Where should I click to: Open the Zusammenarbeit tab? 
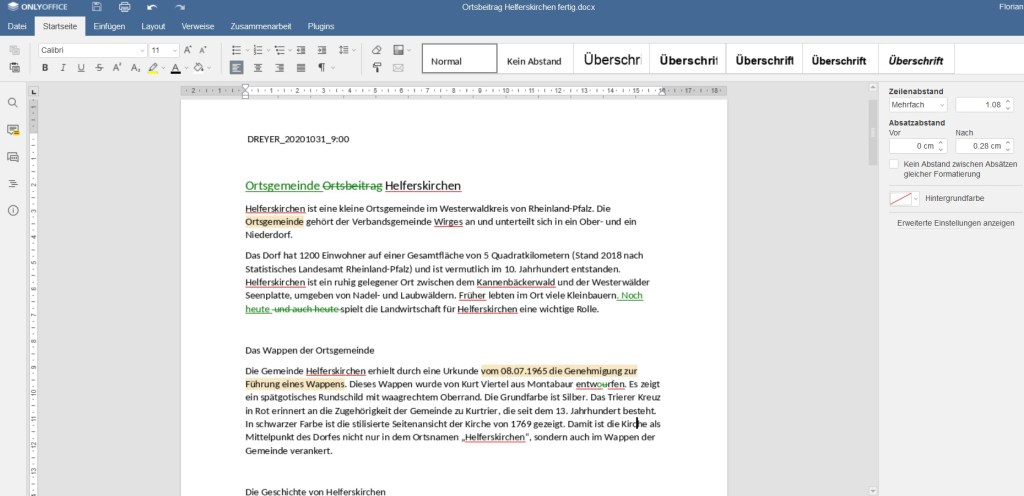(262, 26)
